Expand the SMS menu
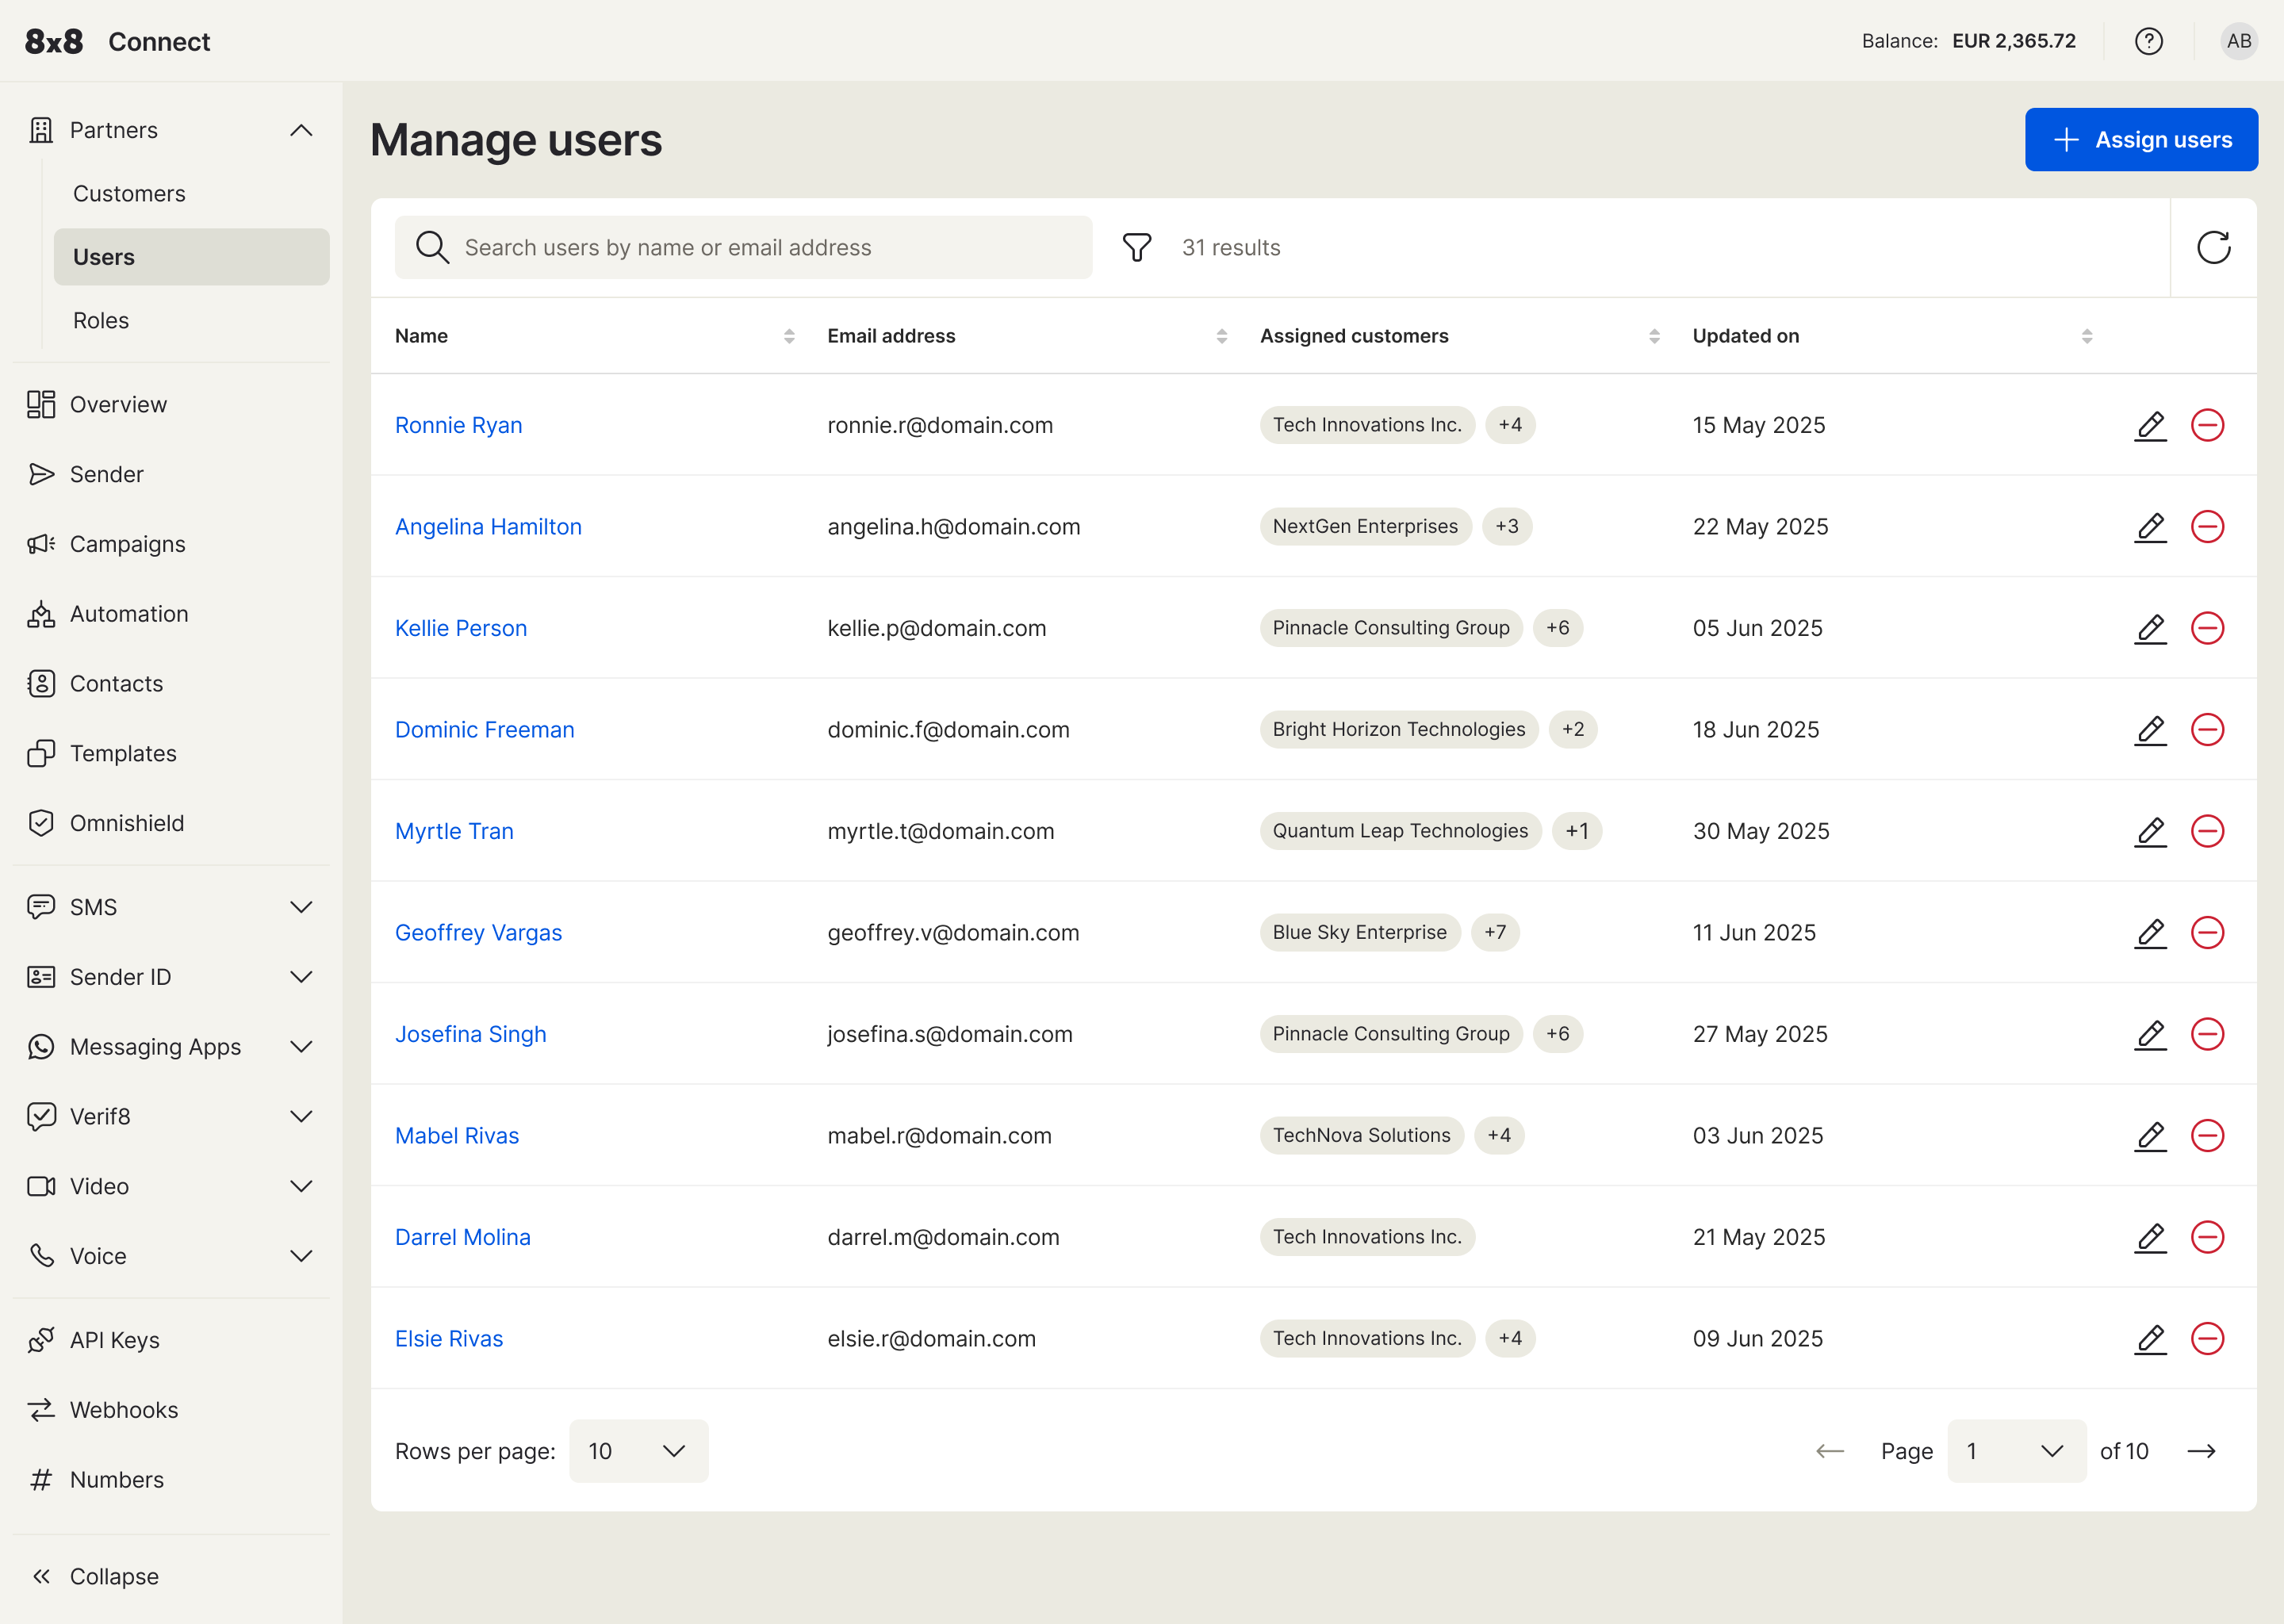Image resolution: width=2284 pixels, height=1624 pixels. pos(301,906)
